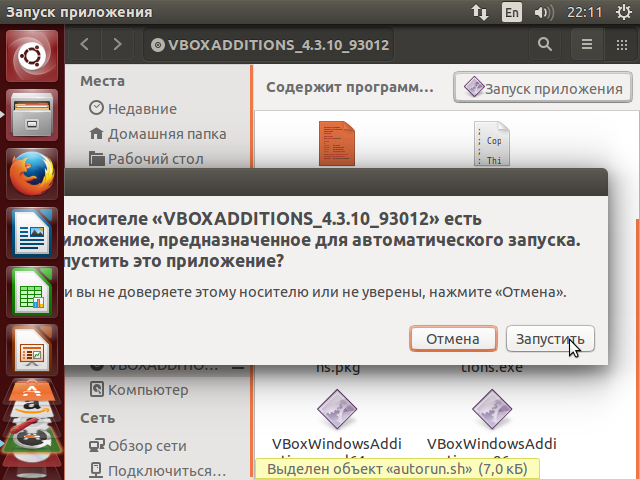Go forward with the right arrow button

click(x=118, y=44)
